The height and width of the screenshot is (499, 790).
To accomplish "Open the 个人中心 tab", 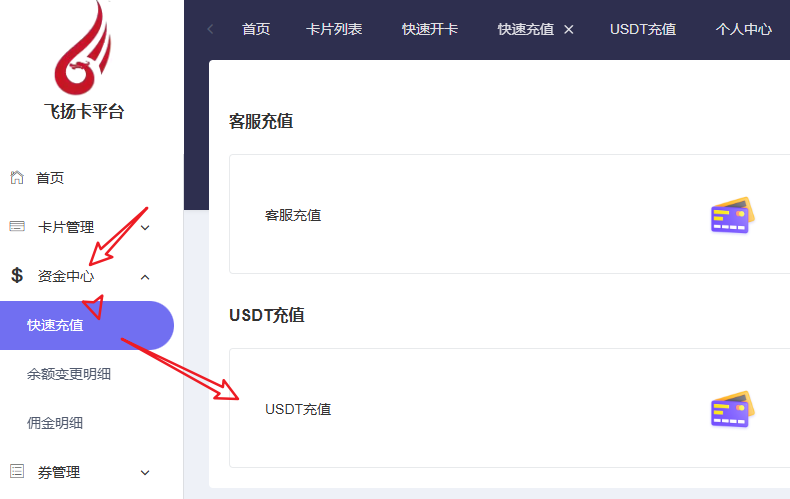I will point(743,29).
